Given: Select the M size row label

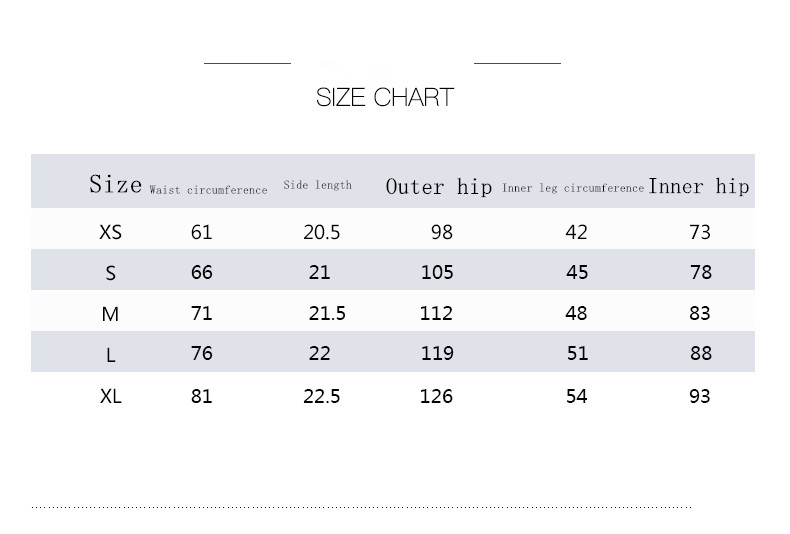Looking at the screenshot, I should [x=110, y=314].
